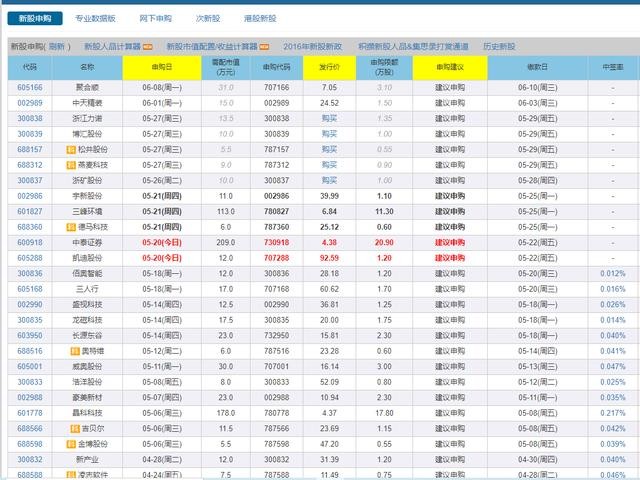The width and height of the screenshot is (640, 480).
Task: Click the 发行价 column header
Action: click(329, 67)
